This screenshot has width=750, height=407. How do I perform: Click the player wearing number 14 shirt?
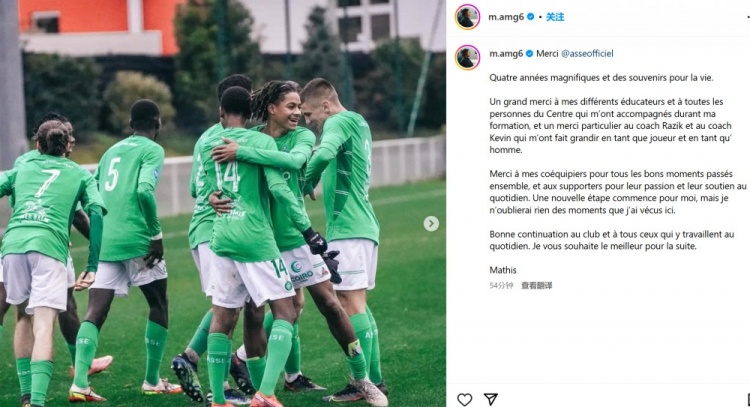249,239
